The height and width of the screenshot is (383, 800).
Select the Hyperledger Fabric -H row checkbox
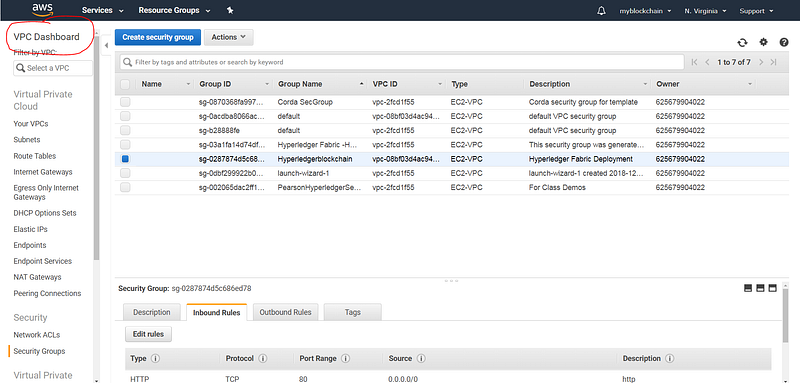click(x=125, y=145)
